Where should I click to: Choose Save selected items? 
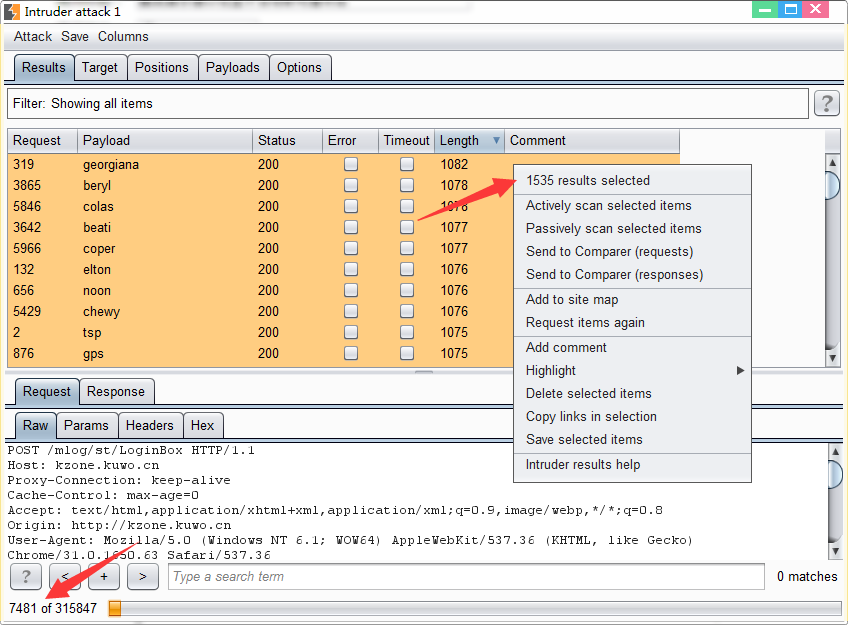click(632, 440)
